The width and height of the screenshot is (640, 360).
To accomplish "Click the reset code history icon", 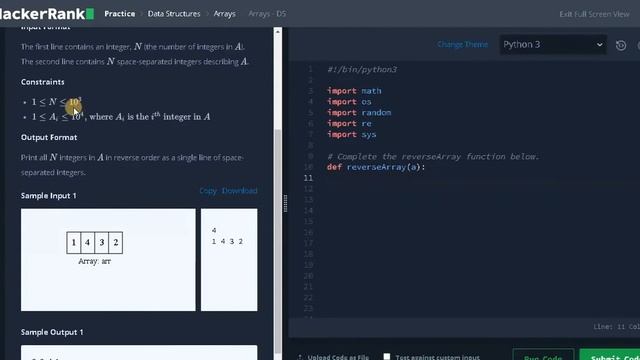I will click(621, 45).
